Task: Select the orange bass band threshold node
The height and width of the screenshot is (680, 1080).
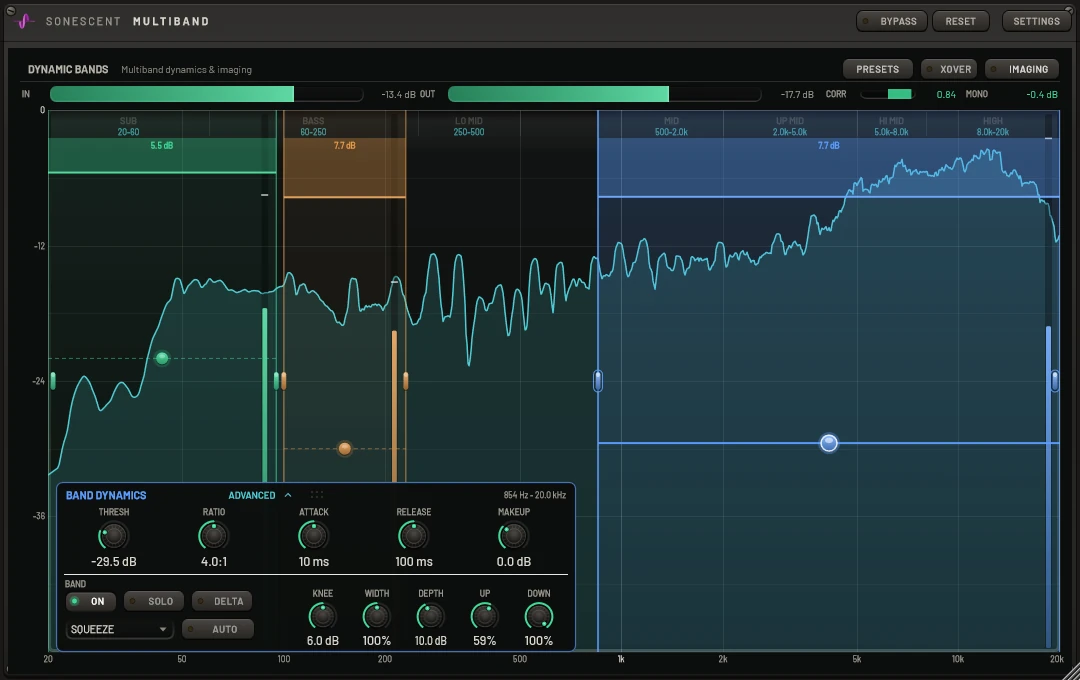Action: pyautogui.click(x=344, y=449)
